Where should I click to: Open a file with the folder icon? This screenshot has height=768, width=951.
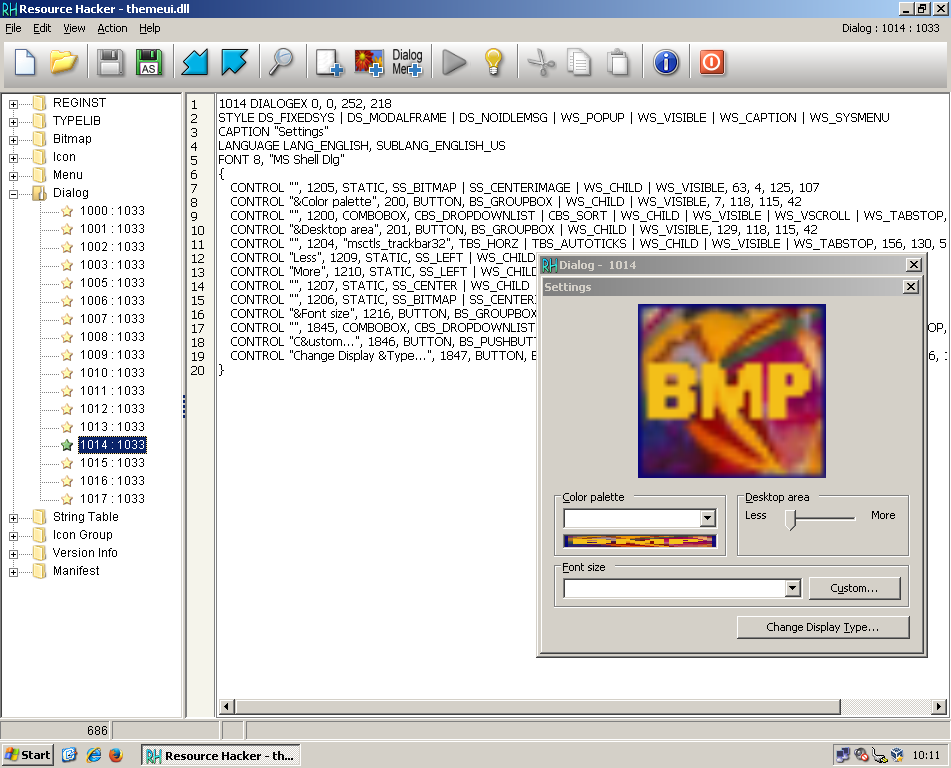coord(64,62)
